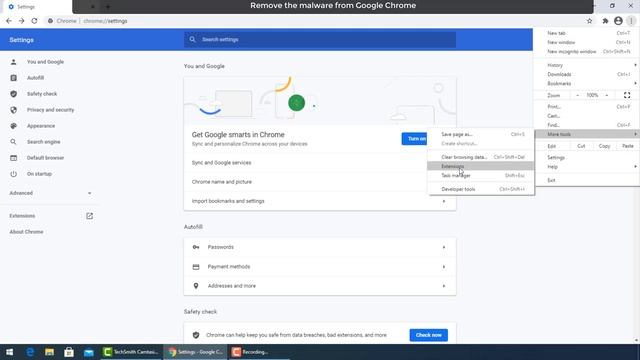Image resolution: width=640 pixels, height=360 pixels.
Task: Bookmark this page with the star icon
Action: (589, 21)
